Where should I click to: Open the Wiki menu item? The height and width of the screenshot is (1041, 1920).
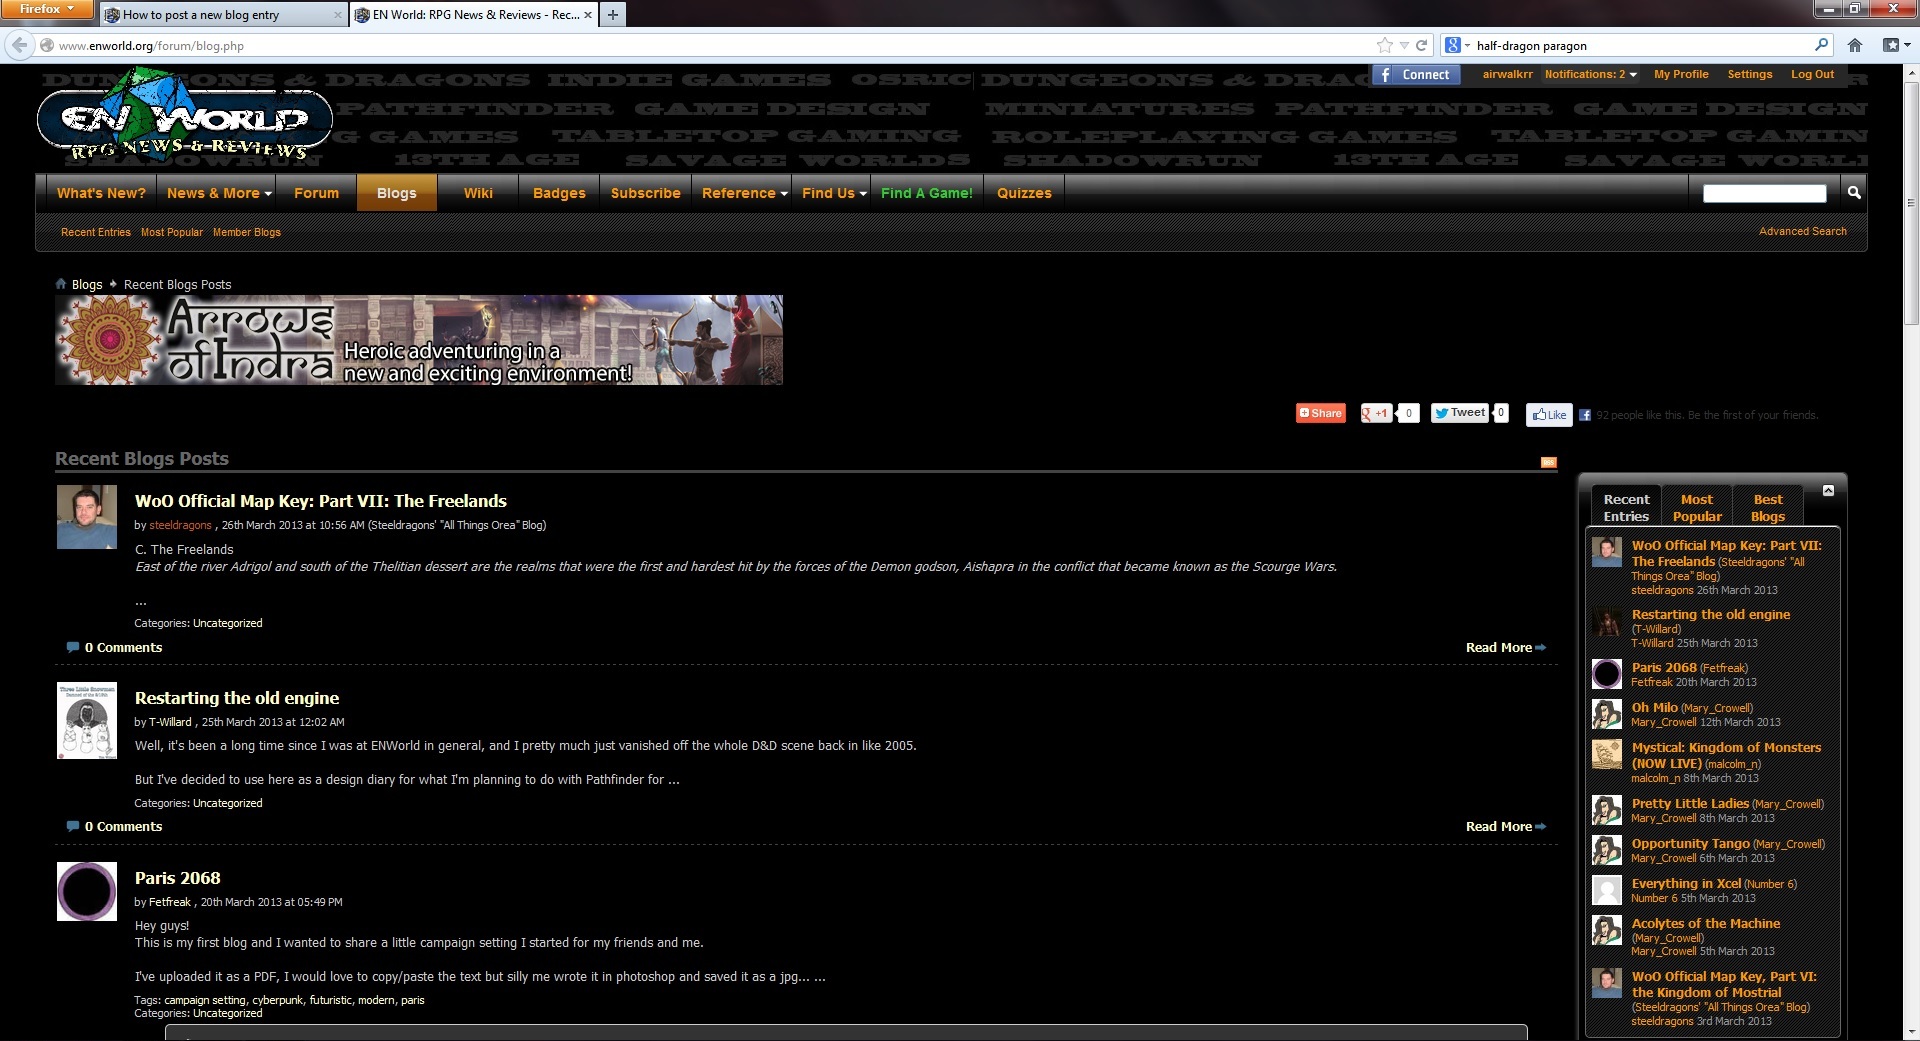click(x=478, y=193)
